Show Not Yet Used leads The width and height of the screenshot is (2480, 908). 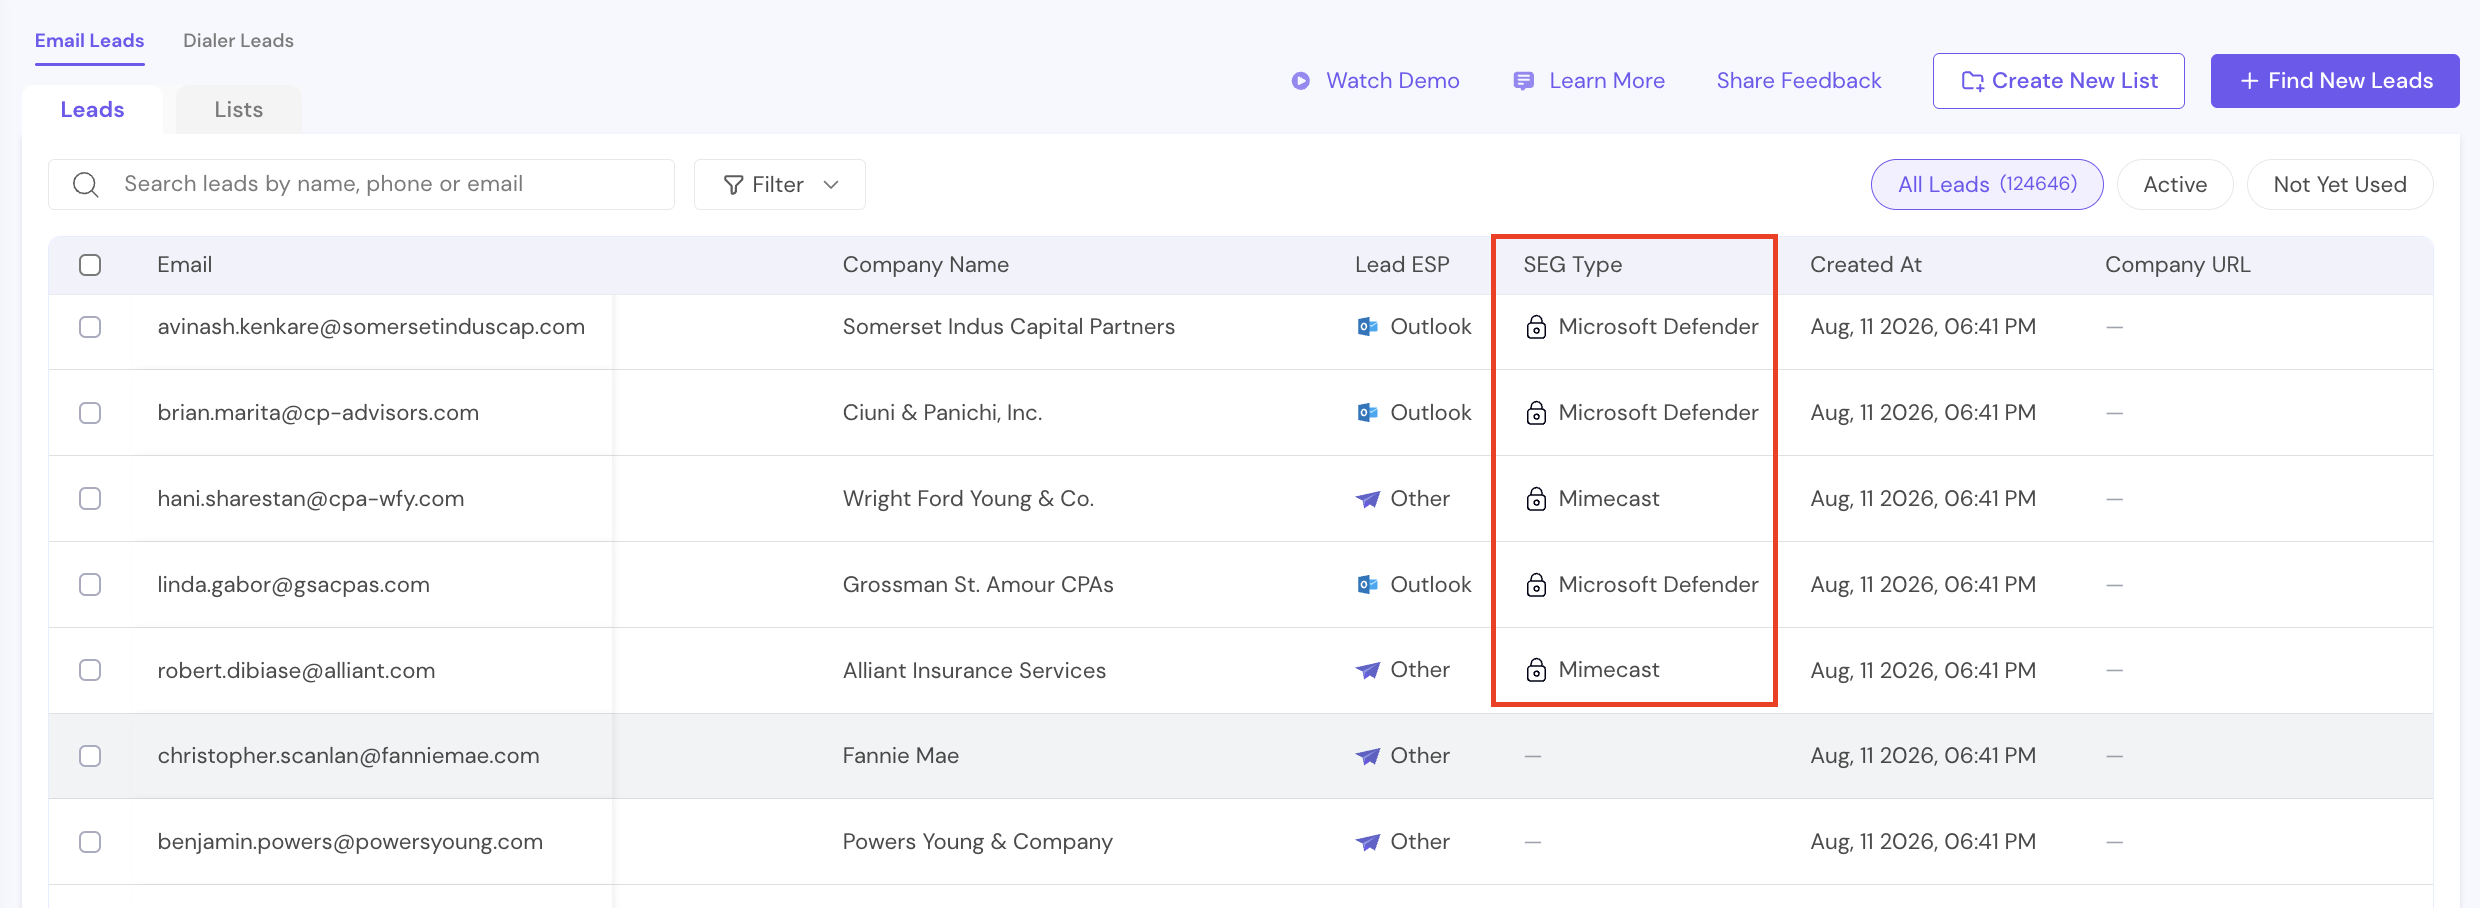coord(2340,185)
